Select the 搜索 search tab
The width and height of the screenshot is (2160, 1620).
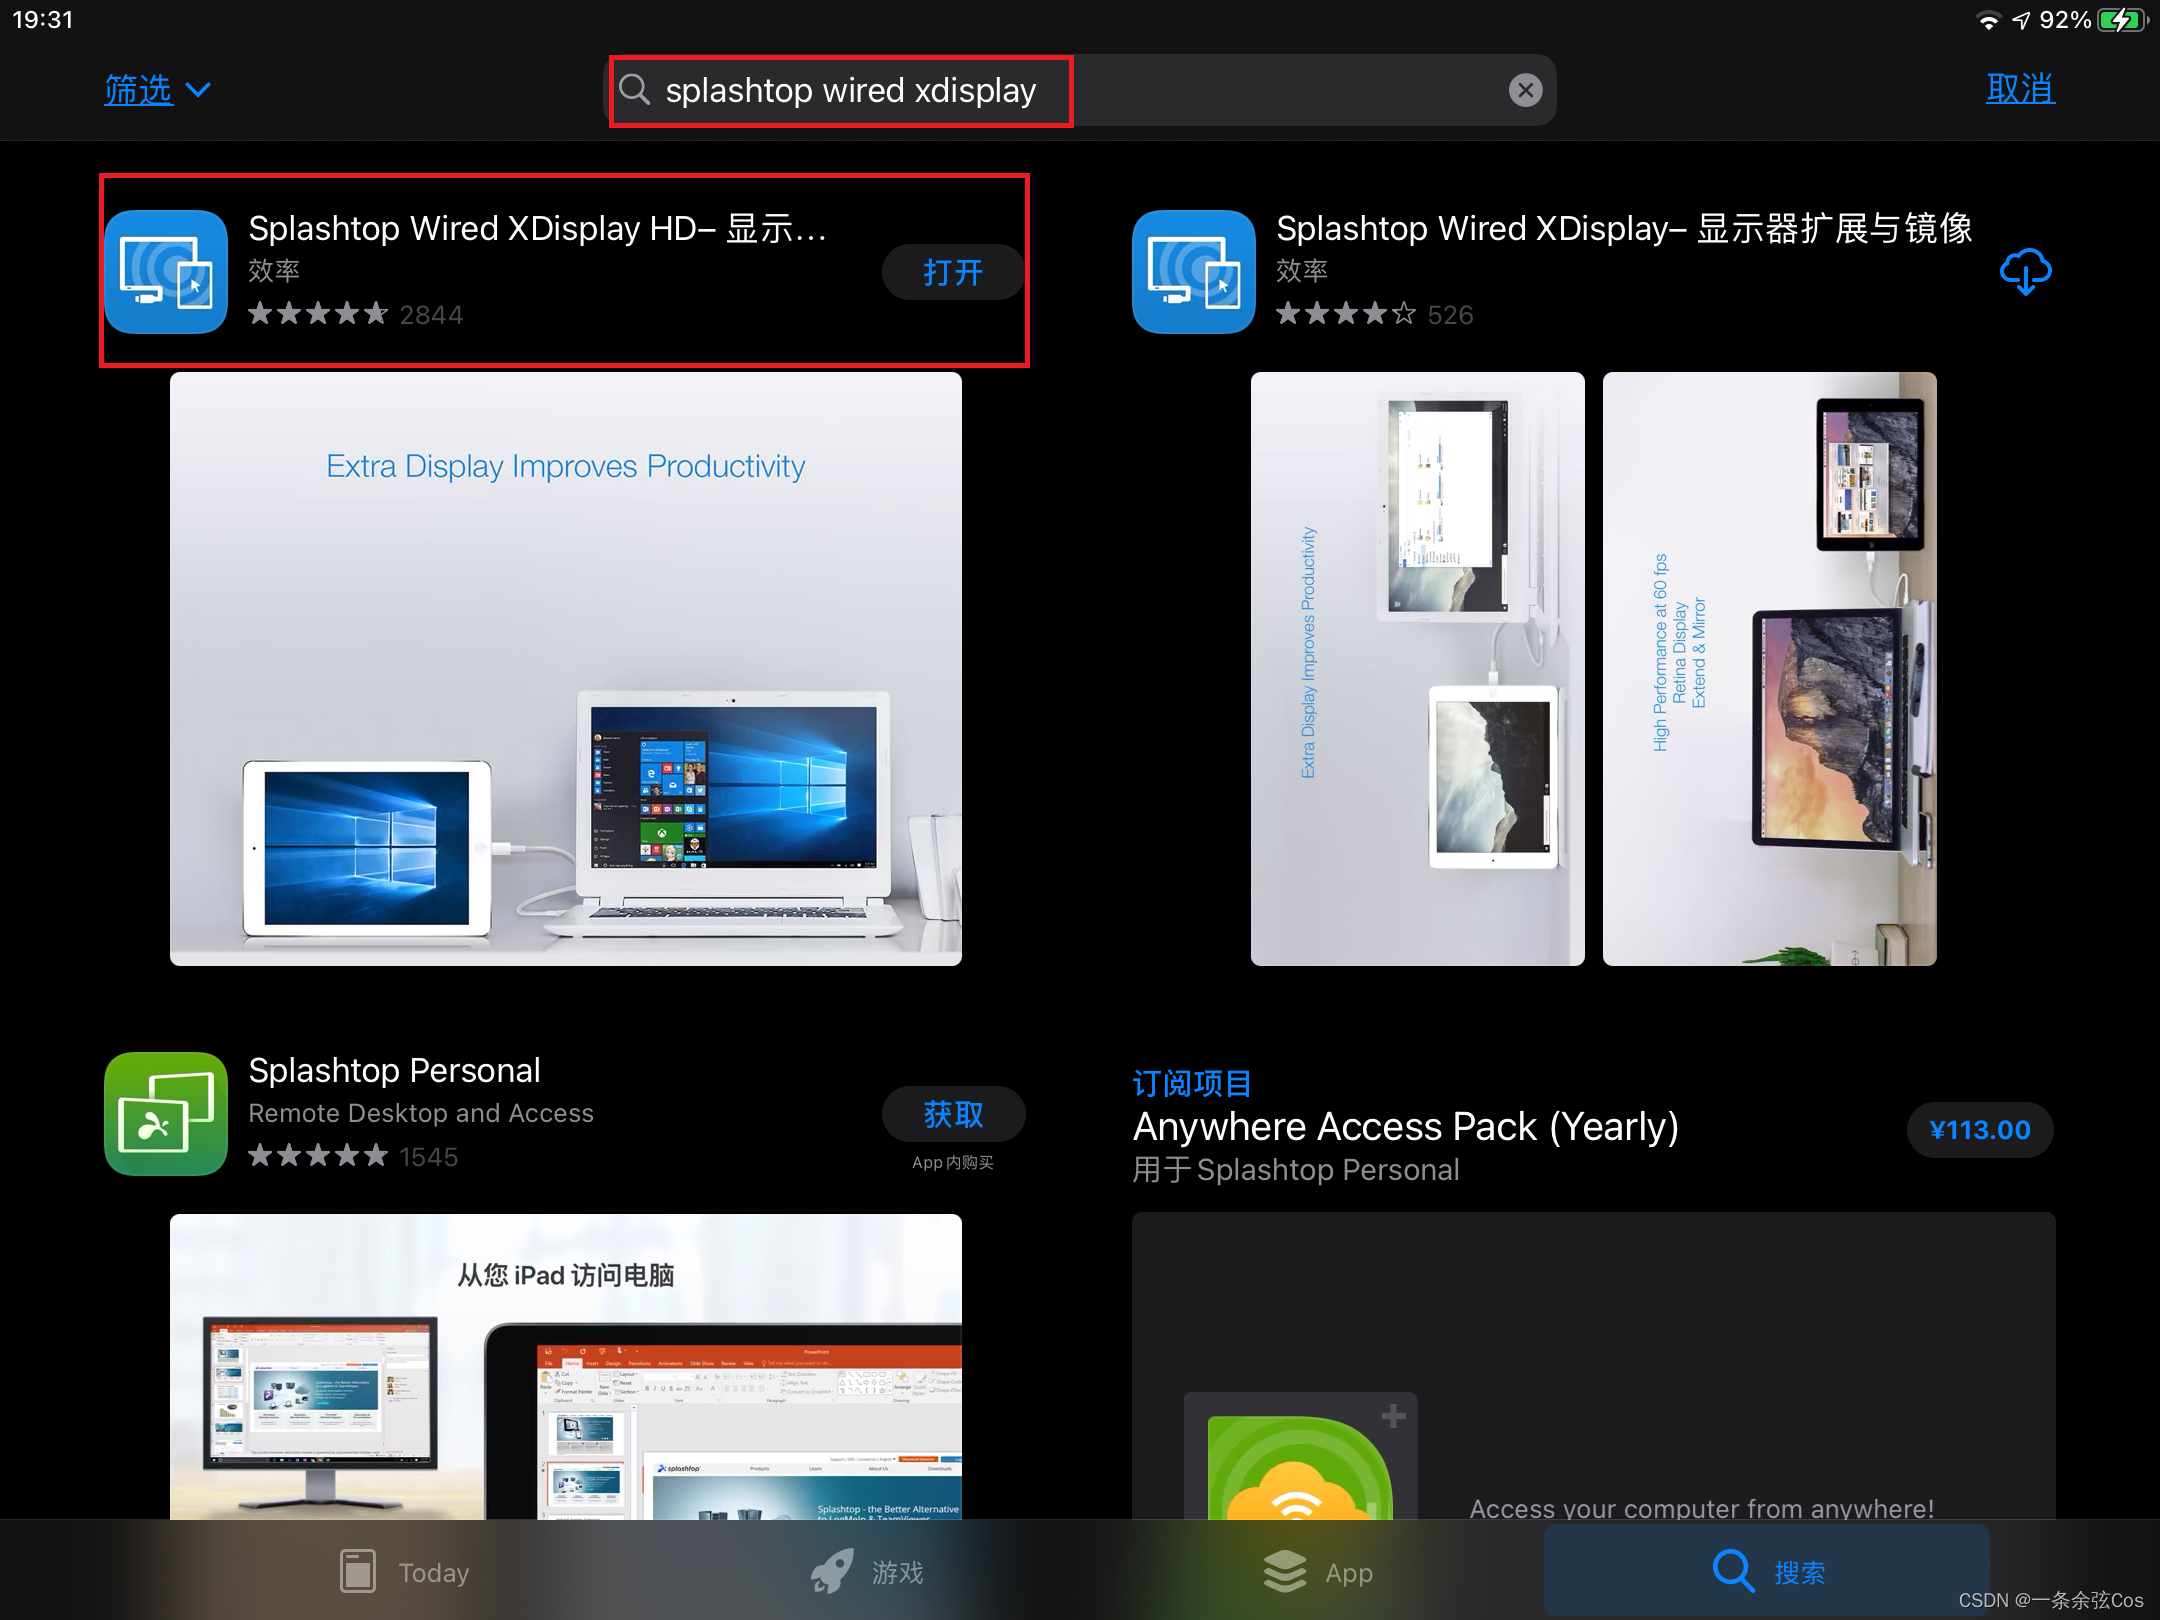click(1768, 1572)
